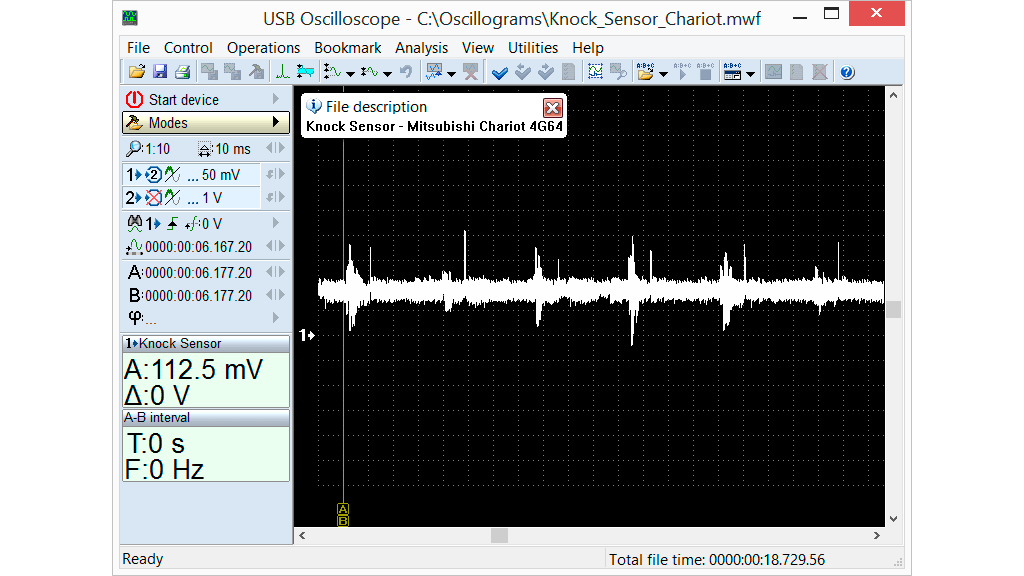Open the Utilities menu
Viewport: 1024px width, 576px height.
533,48
